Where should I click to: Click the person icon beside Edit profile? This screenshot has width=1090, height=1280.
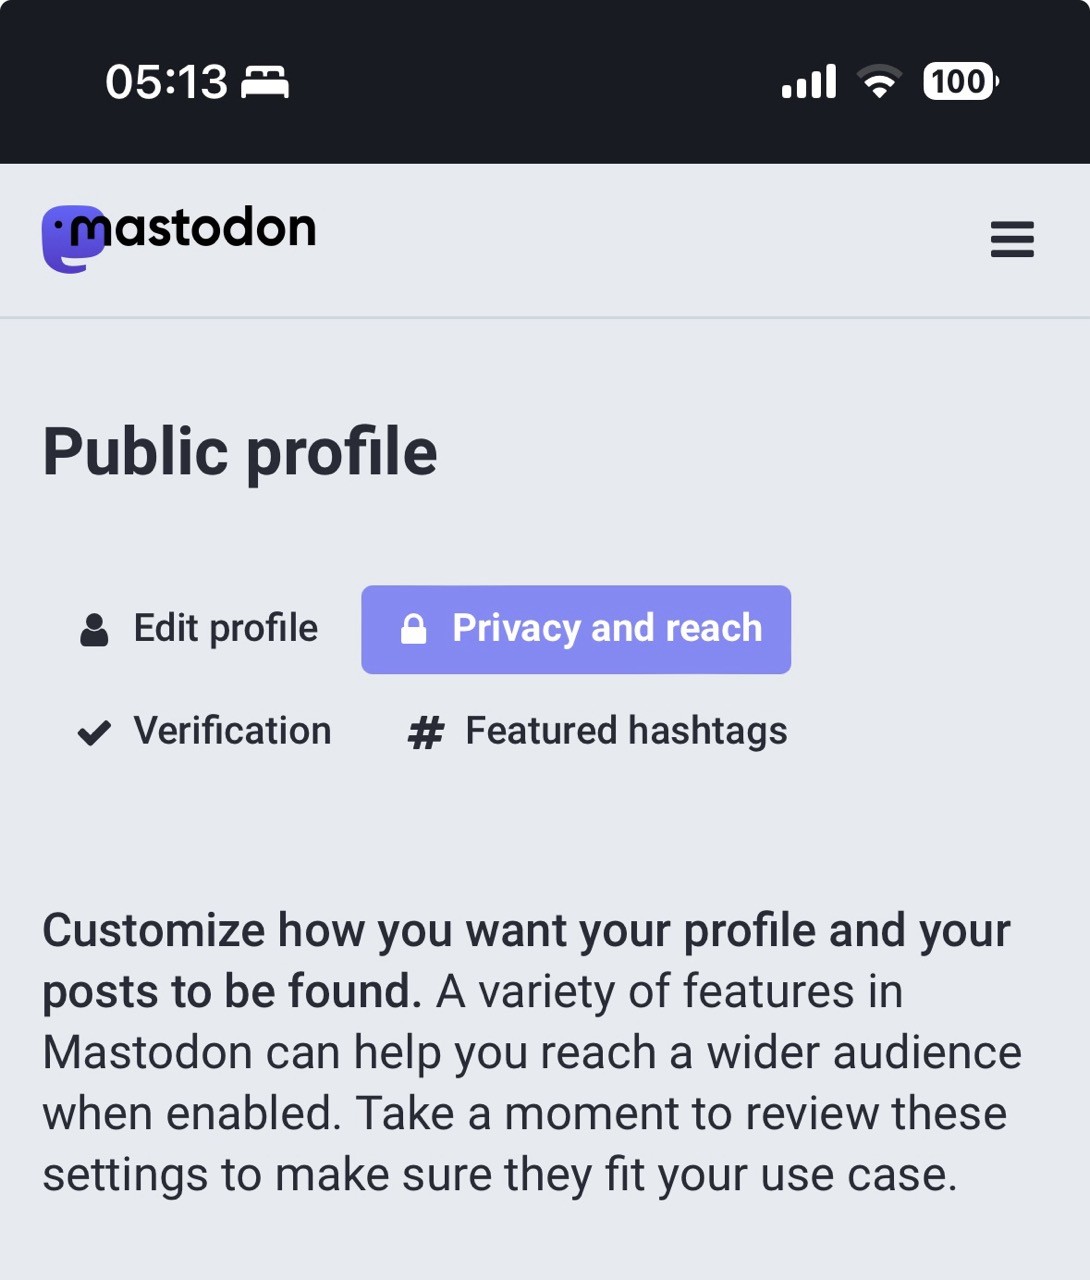[94, 630]
